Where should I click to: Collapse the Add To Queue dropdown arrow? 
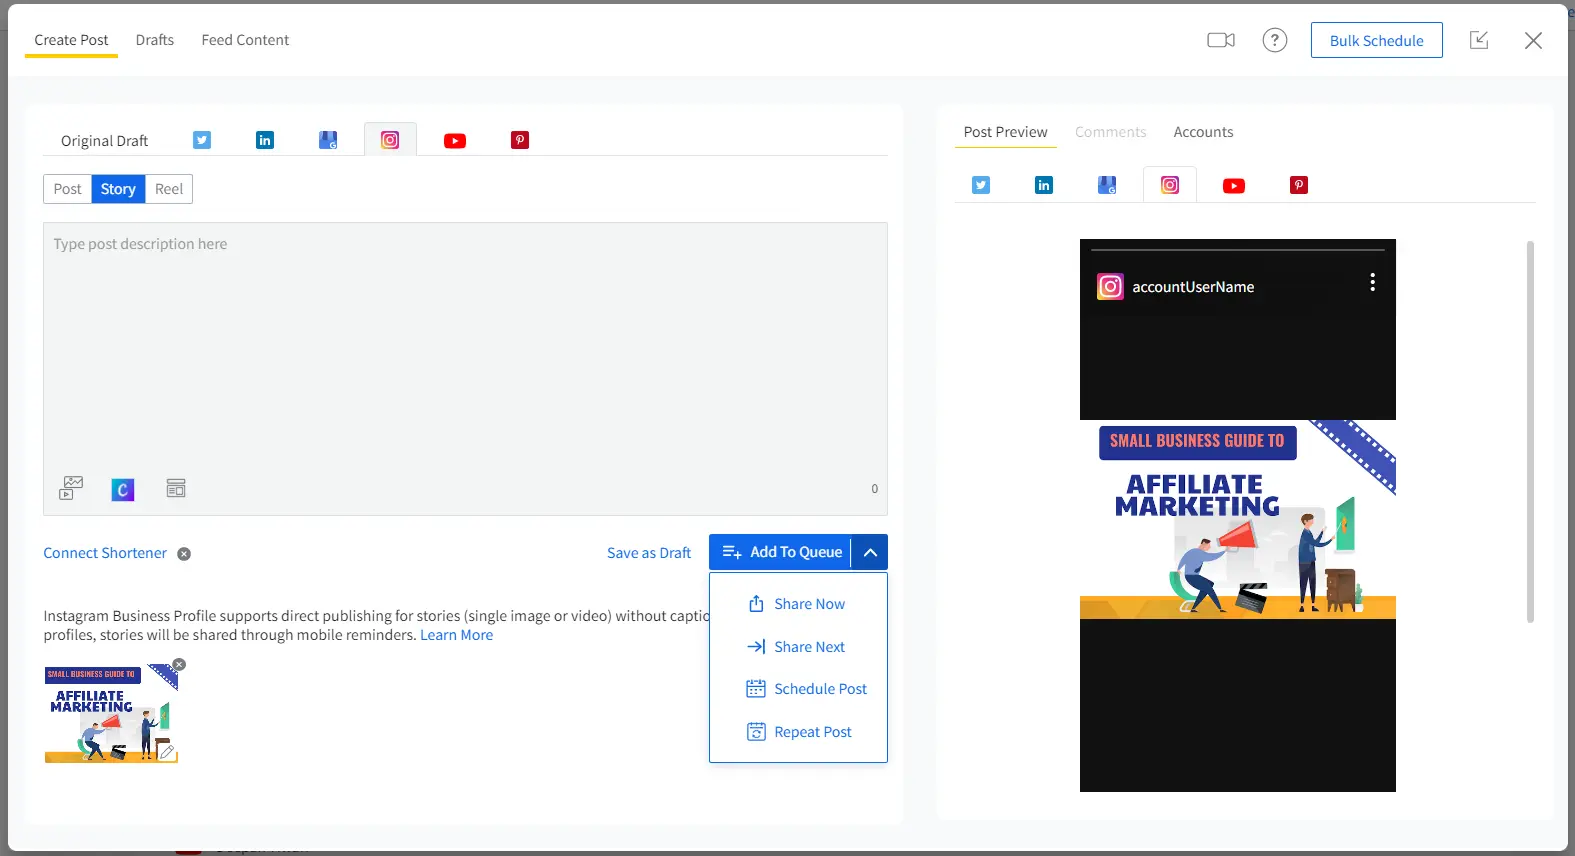pyautogui.click(x=870, y=552)
